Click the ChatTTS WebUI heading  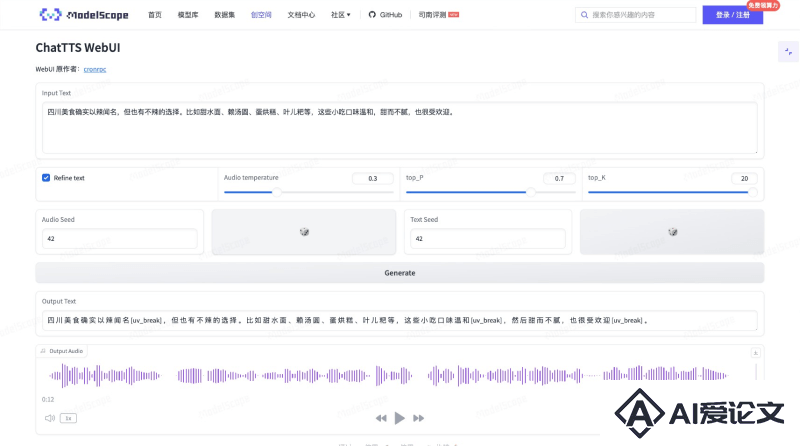coord(78,47)
